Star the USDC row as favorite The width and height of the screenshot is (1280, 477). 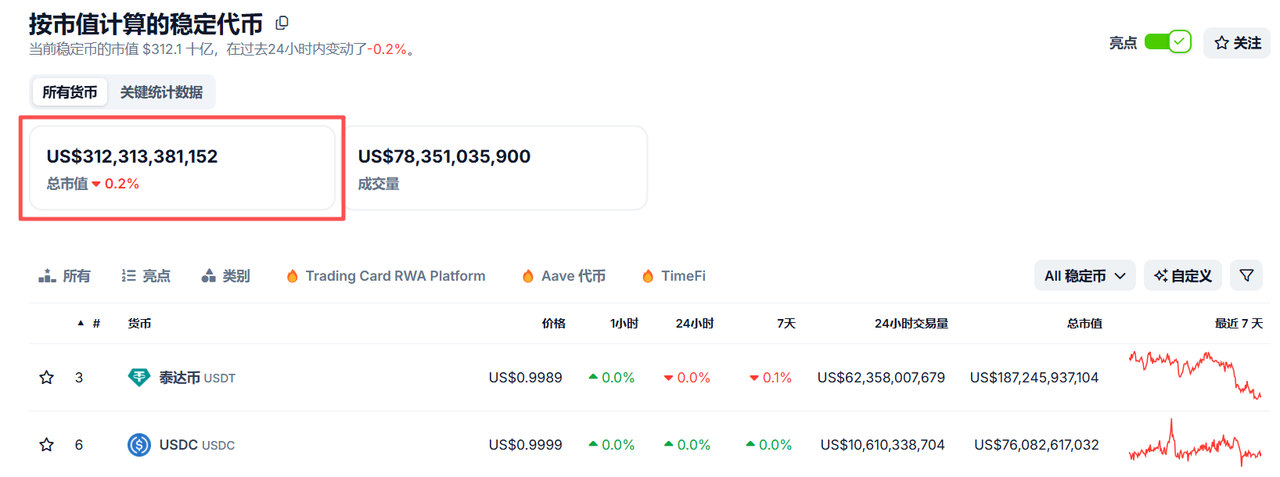coord(46,445)
